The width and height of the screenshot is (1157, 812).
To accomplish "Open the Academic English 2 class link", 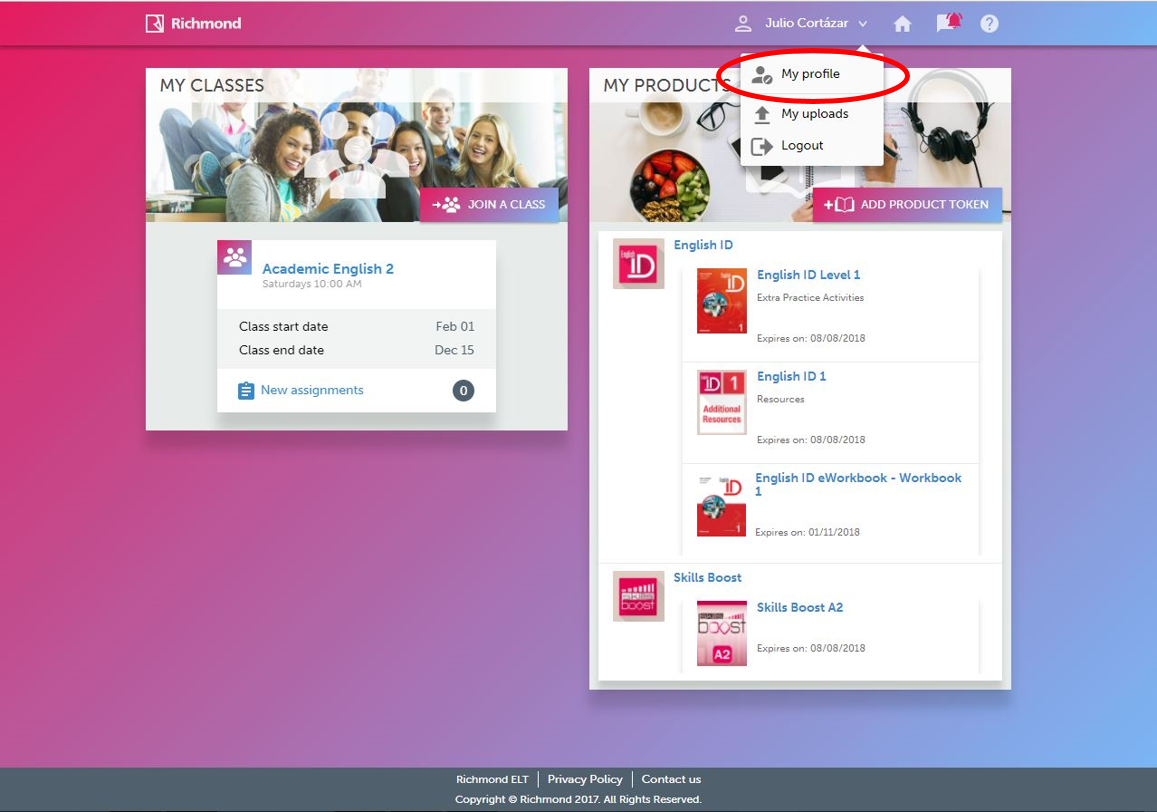I will coord(328,269).
